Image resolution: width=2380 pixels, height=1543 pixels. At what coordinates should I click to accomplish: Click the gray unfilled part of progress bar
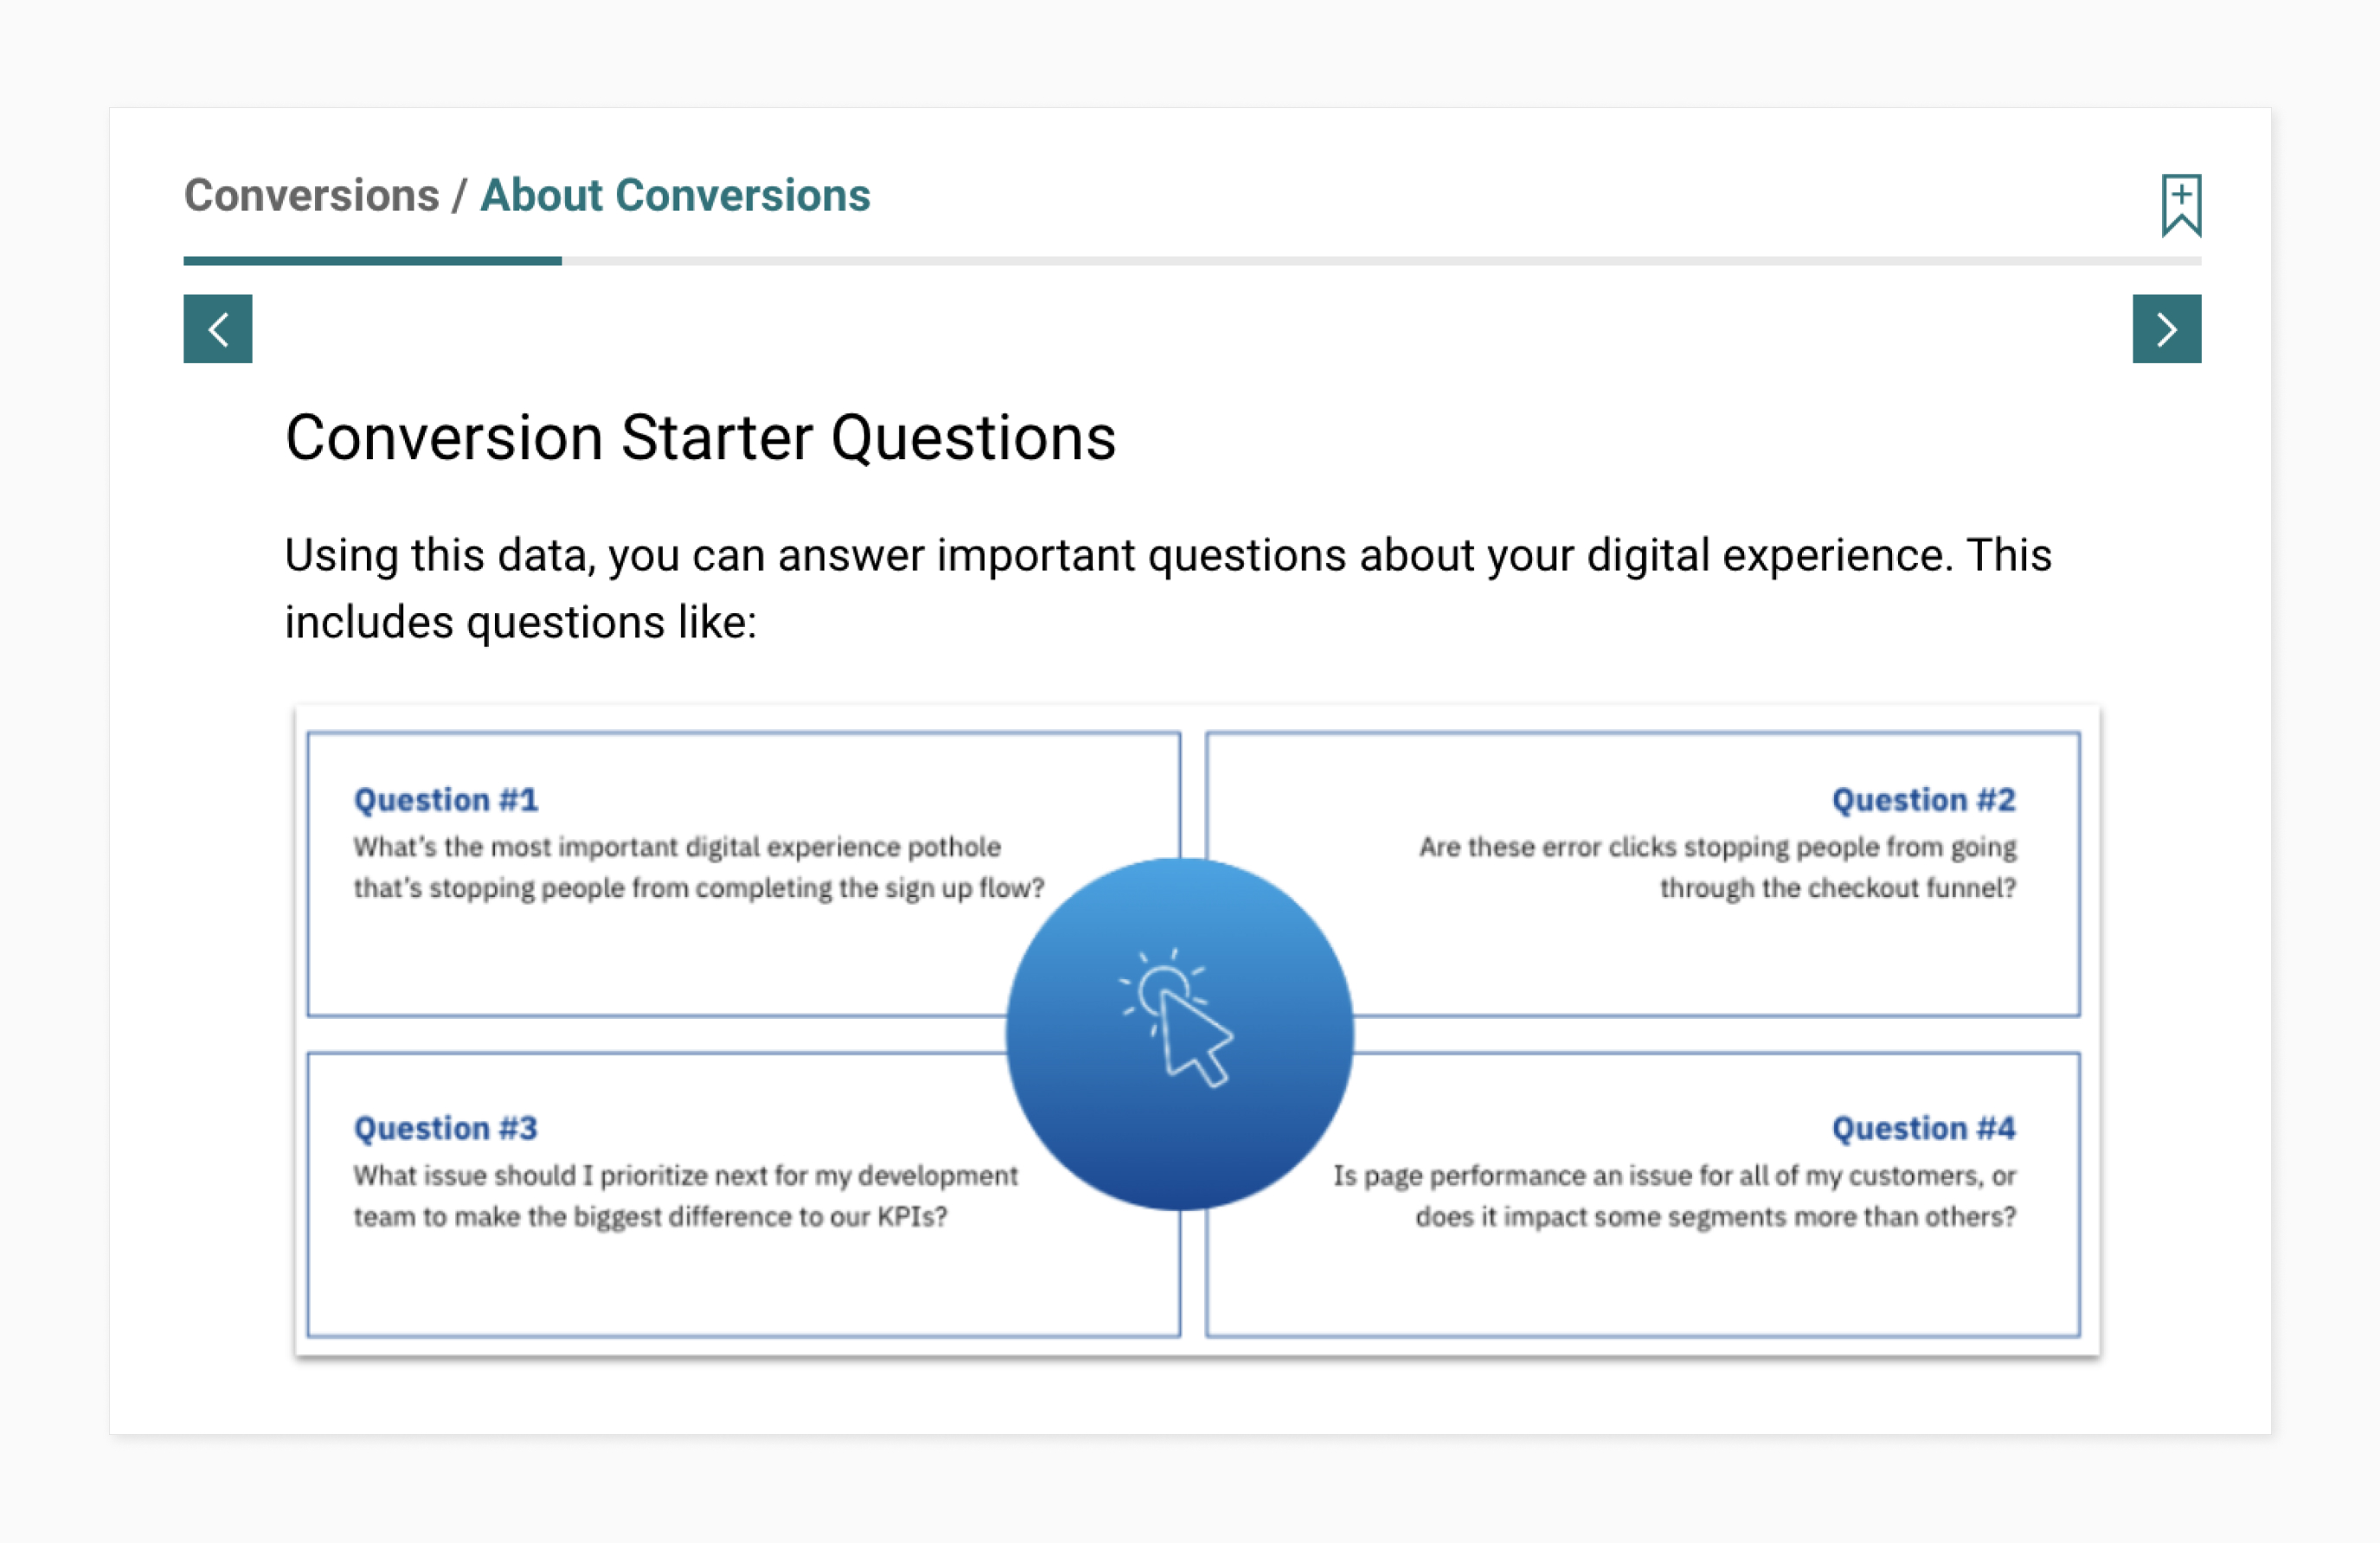1380,261
